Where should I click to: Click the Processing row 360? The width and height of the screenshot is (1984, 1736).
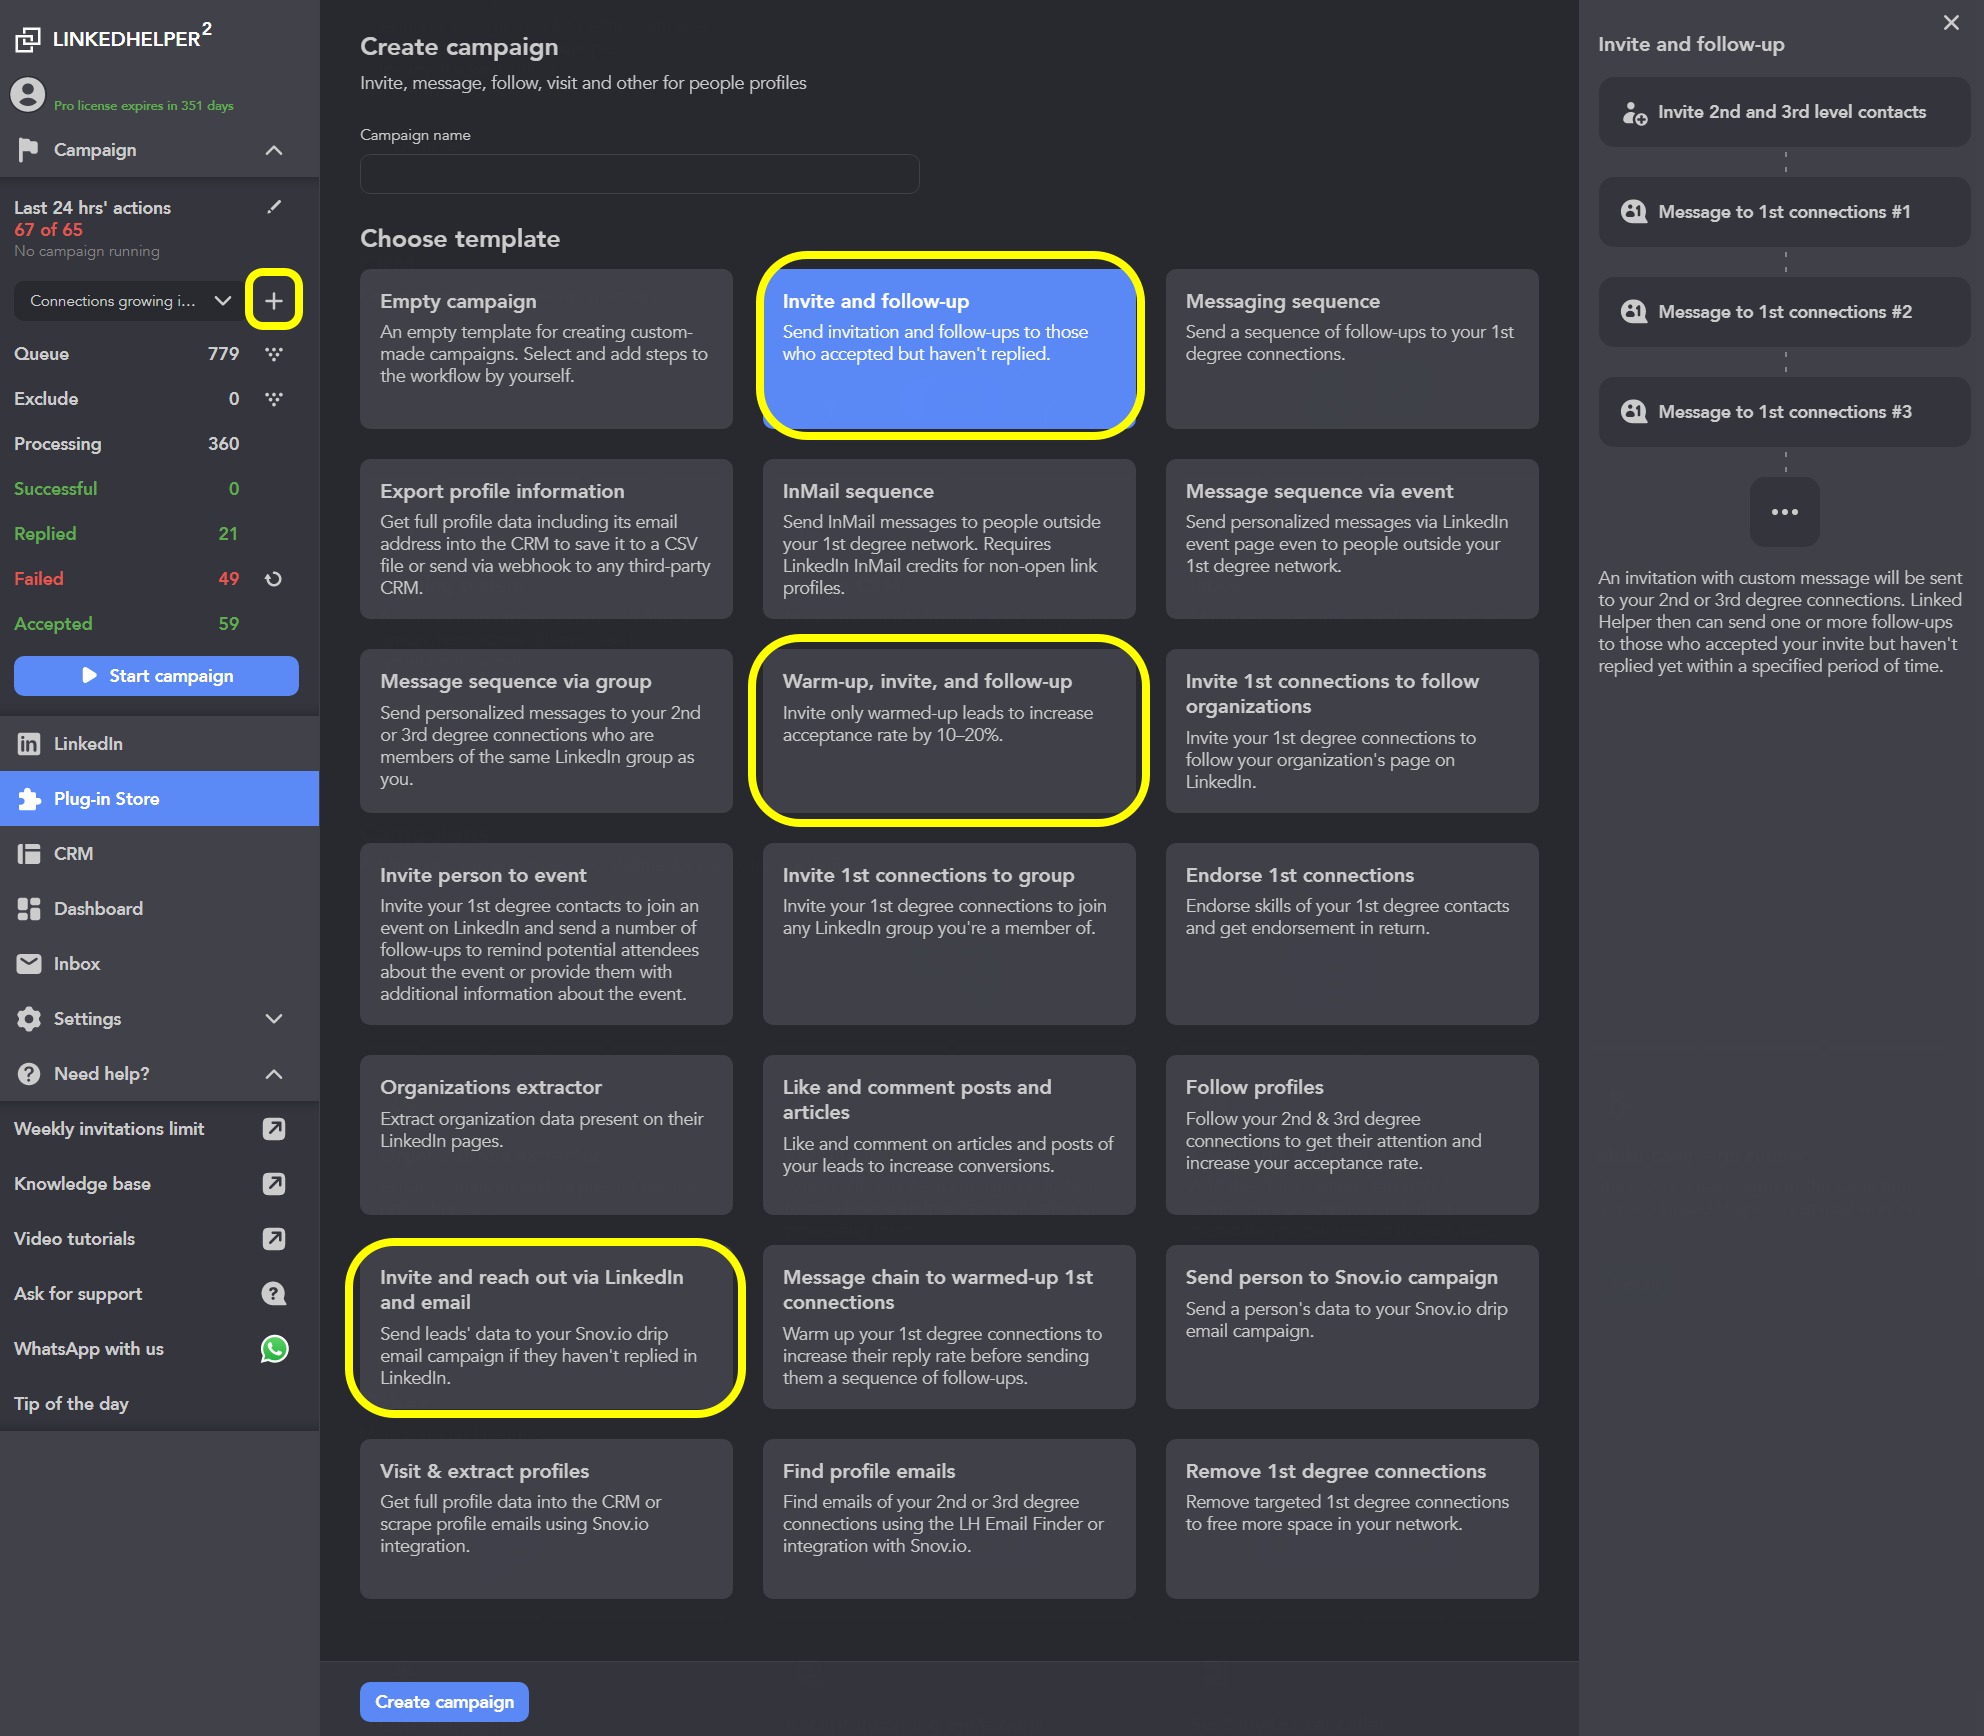(127, 444)
